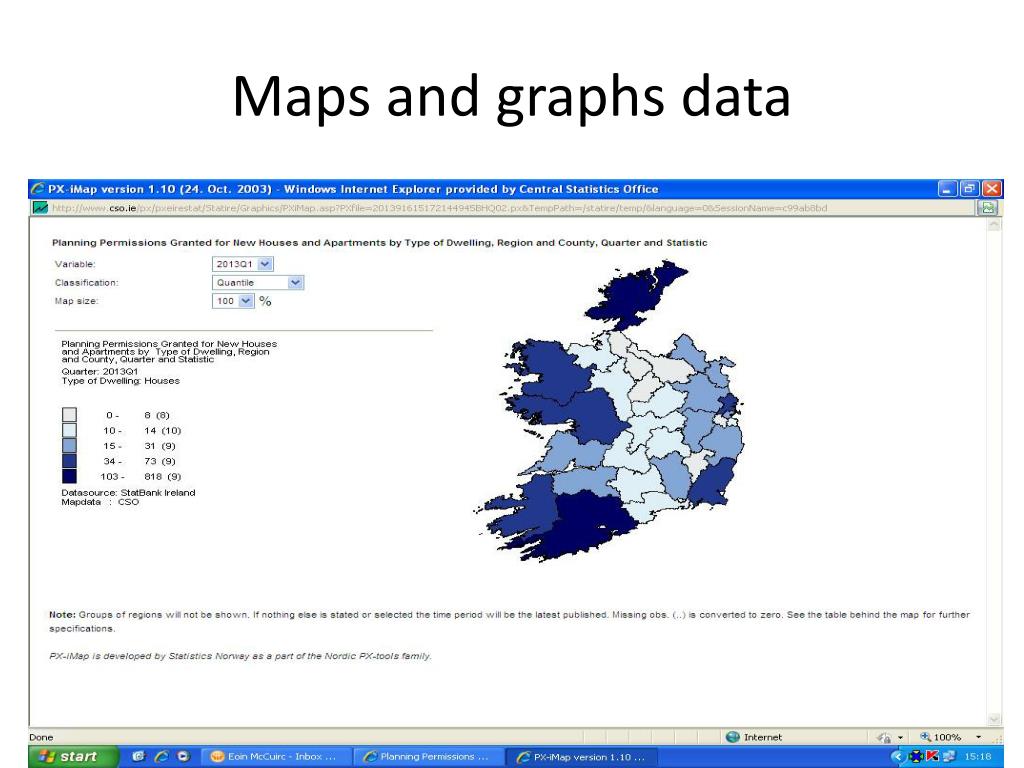Click 'Type of Dwelling: Houses' text

[120, 381]
